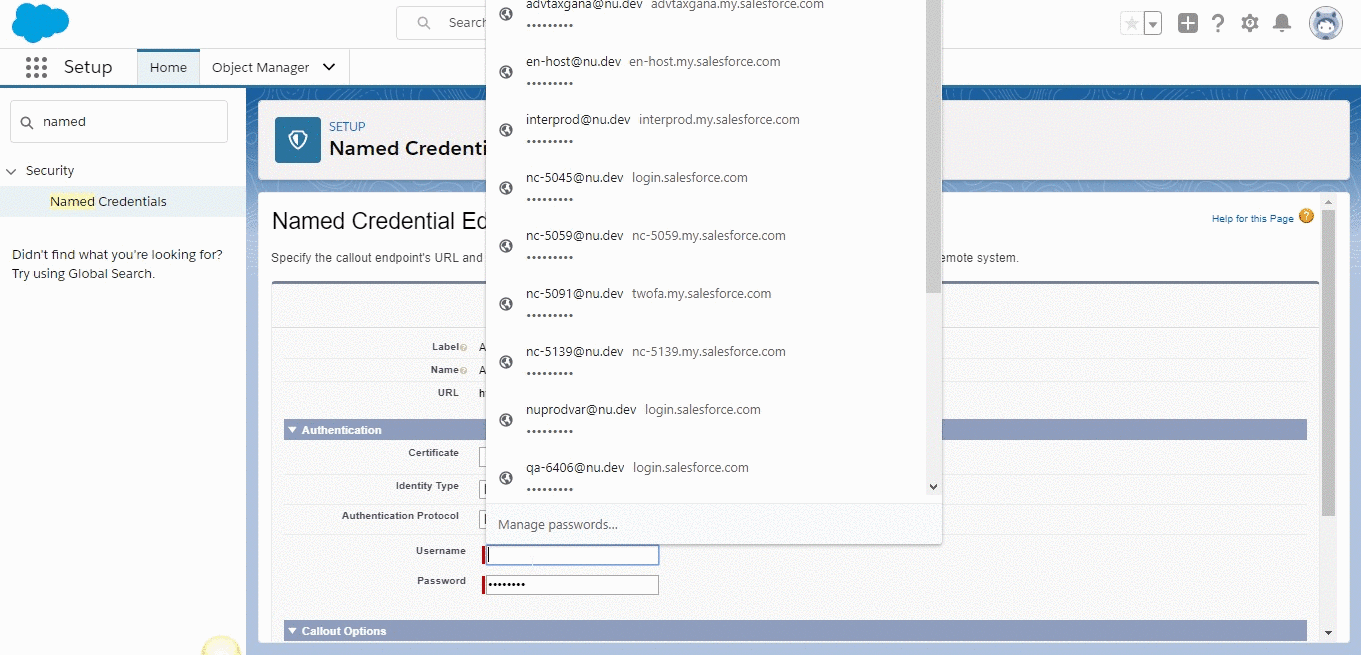Open the favorites list dropdown arrow
This screenshot has width=1361, height=655.
click(1153, 24)
